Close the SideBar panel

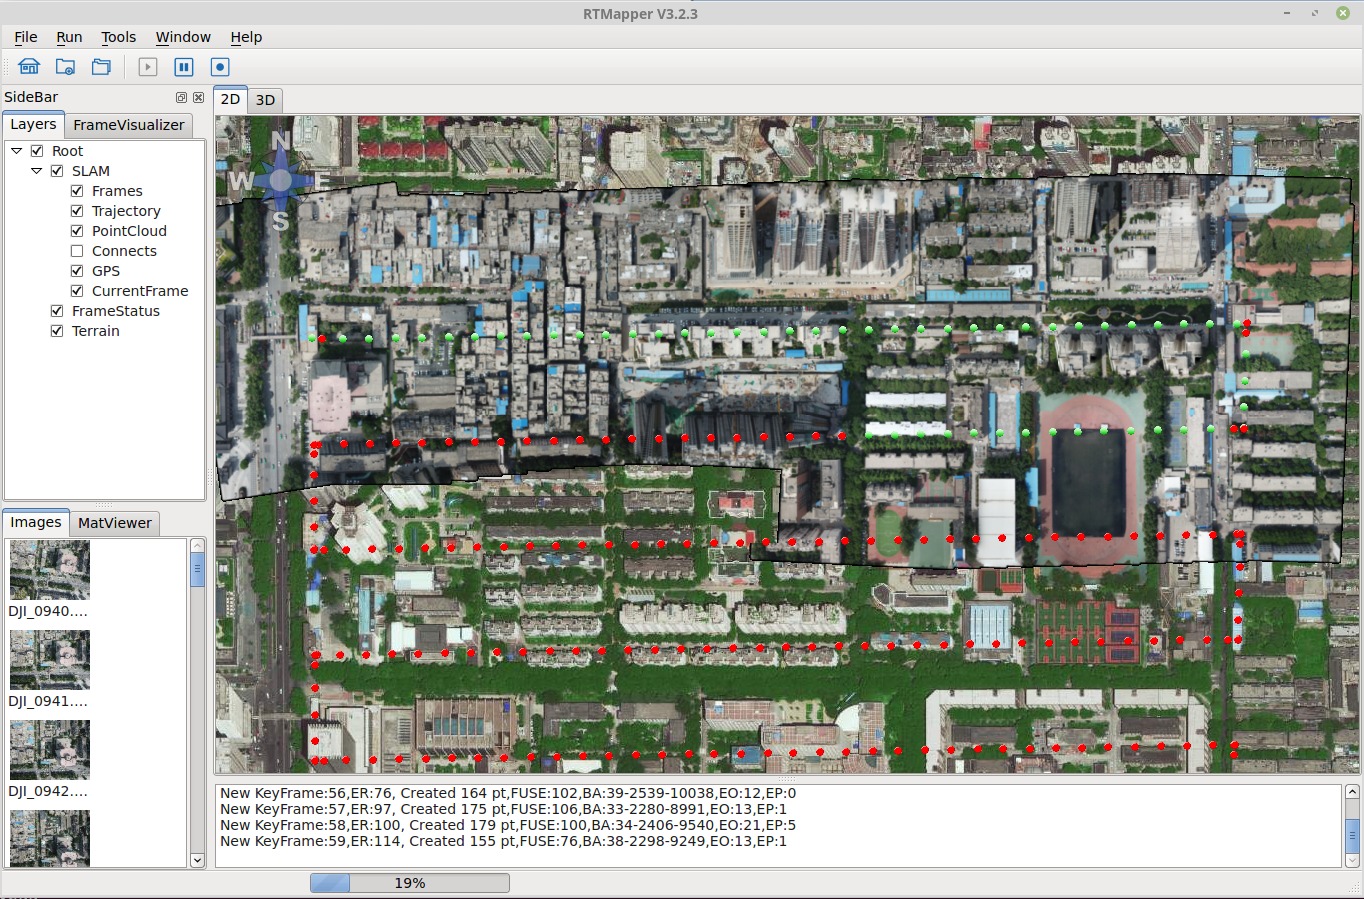[x=198, y=97]
